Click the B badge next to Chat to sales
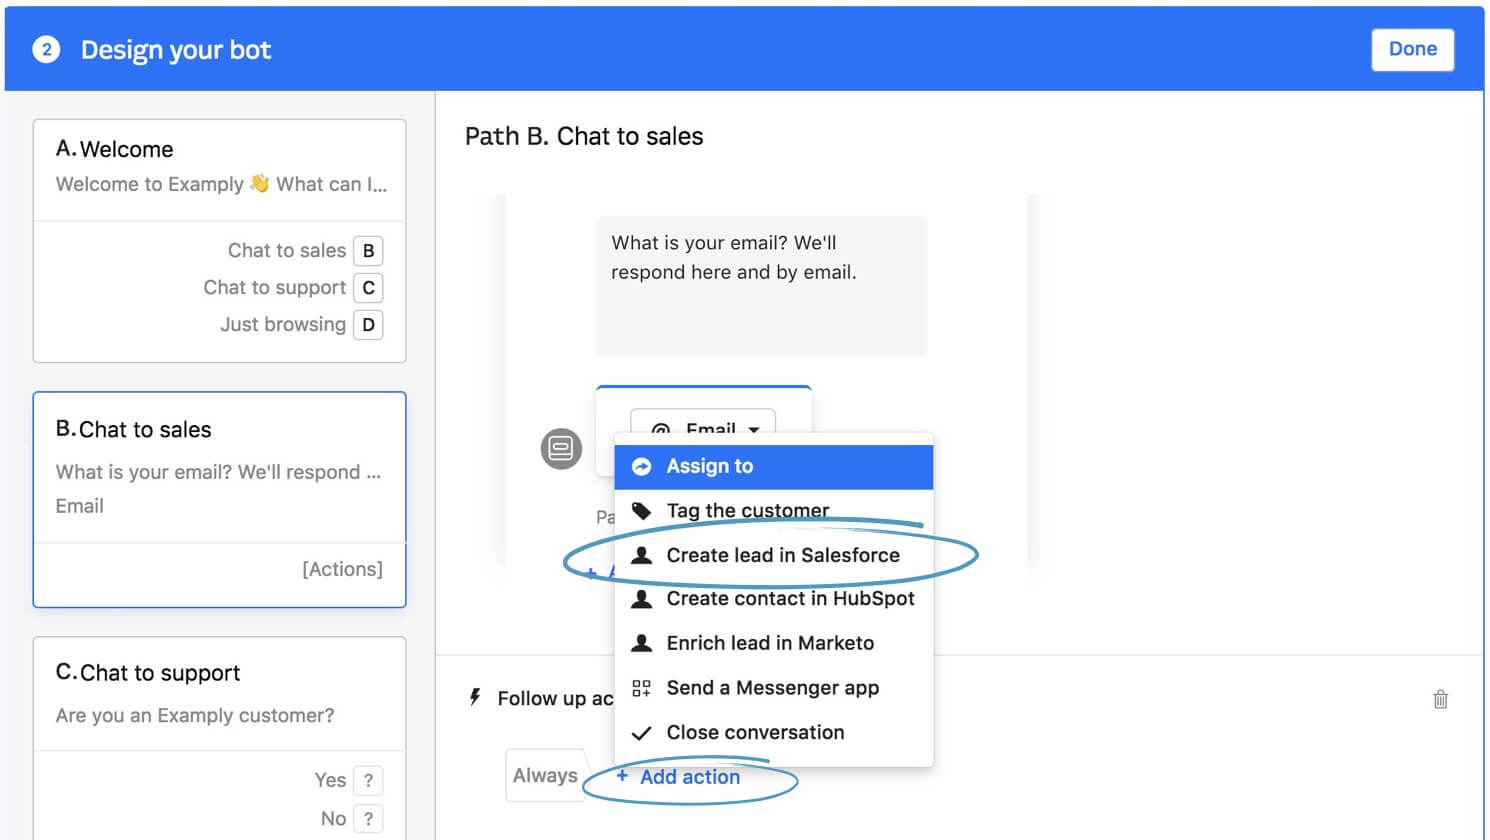The width and height of the screenshot is (1490, 840). pyautogui.click(x=368, y=251)
